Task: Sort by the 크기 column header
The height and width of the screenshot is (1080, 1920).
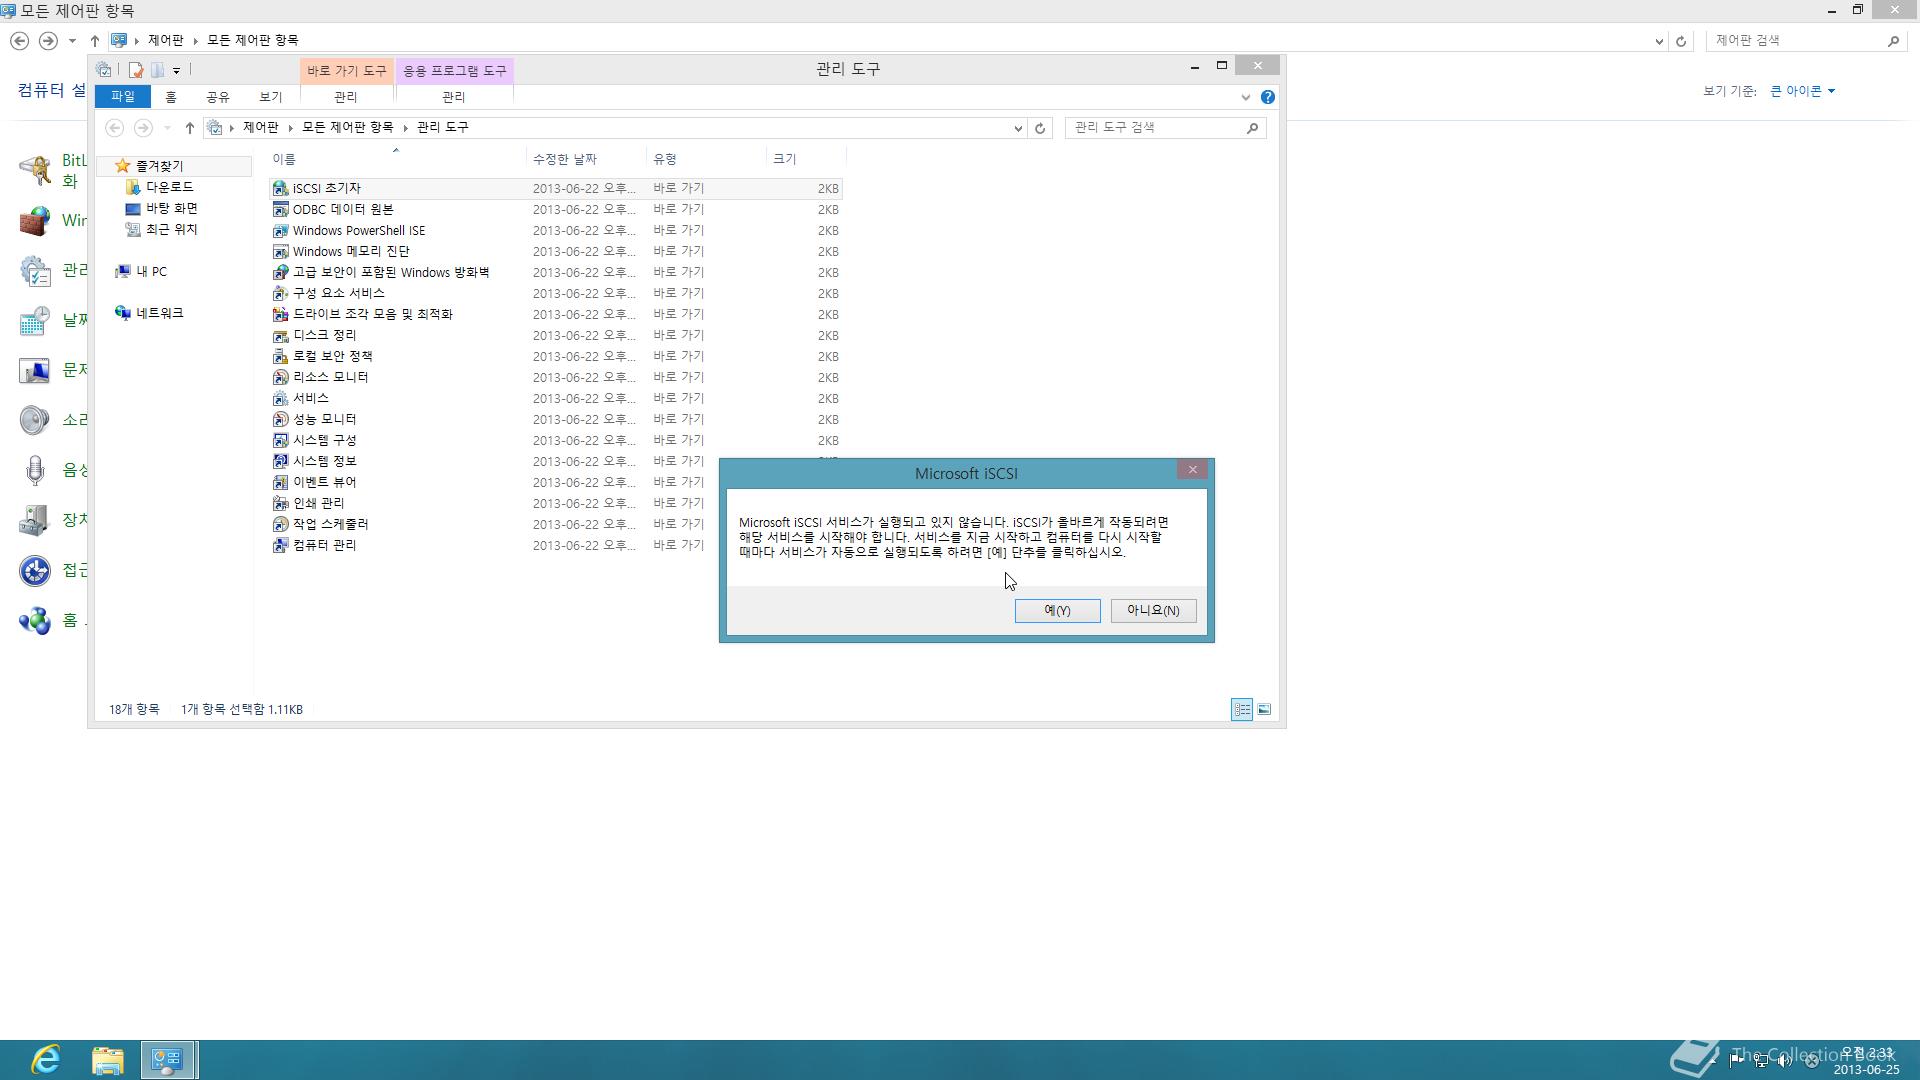Action: click(806, 159)
